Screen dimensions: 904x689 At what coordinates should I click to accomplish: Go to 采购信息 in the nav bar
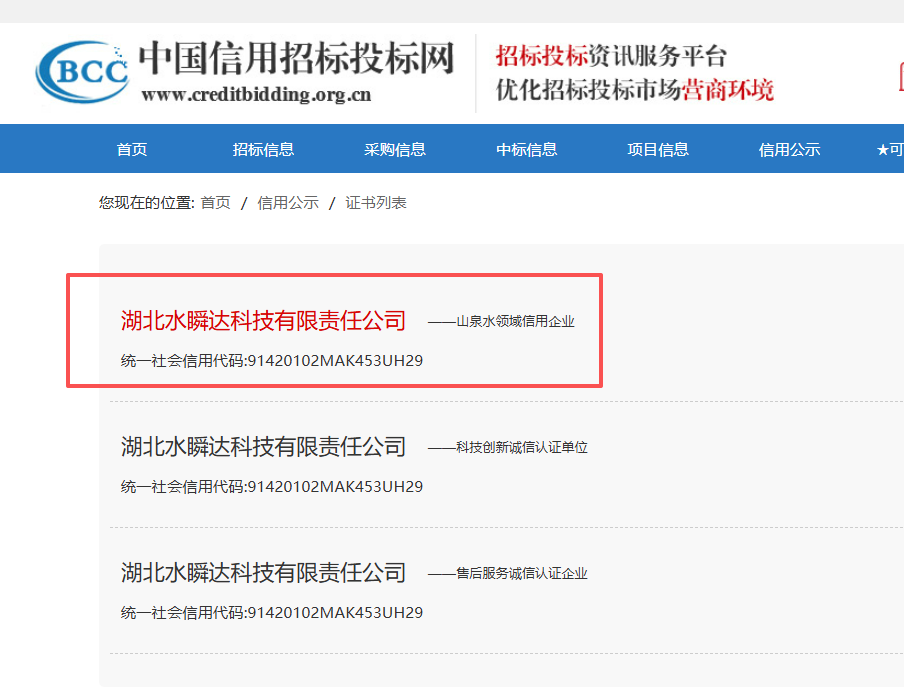pyautogui.click(x=395, y=149)
